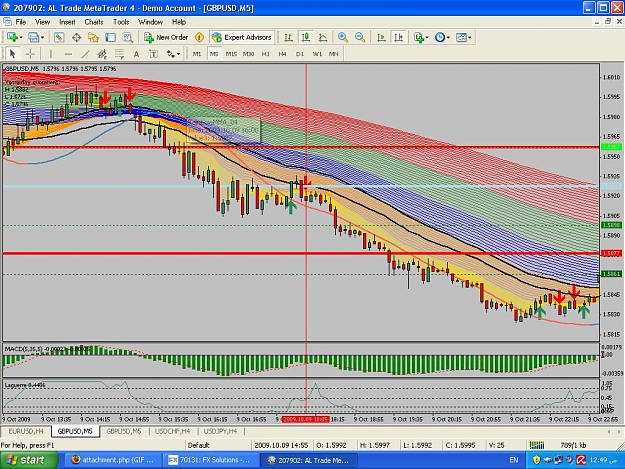Select the Equidistant Channel tool
The width and height of the screenshot is (625, 469).
point(102,54)
